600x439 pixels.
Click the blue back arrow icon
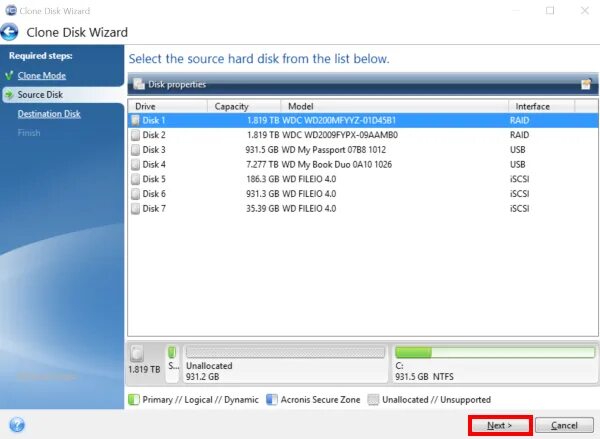click(9, 32)
